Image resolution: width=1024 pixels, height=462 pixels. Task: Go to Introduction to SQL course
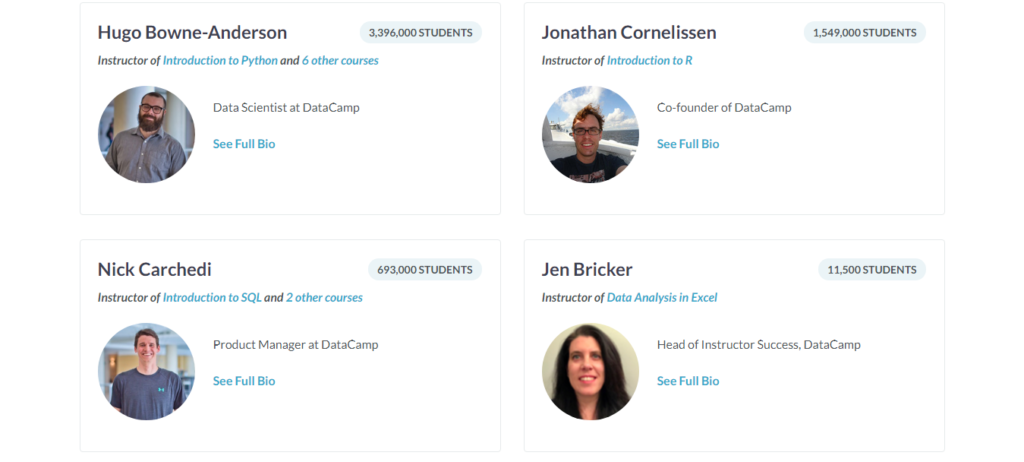click(212, 297)
